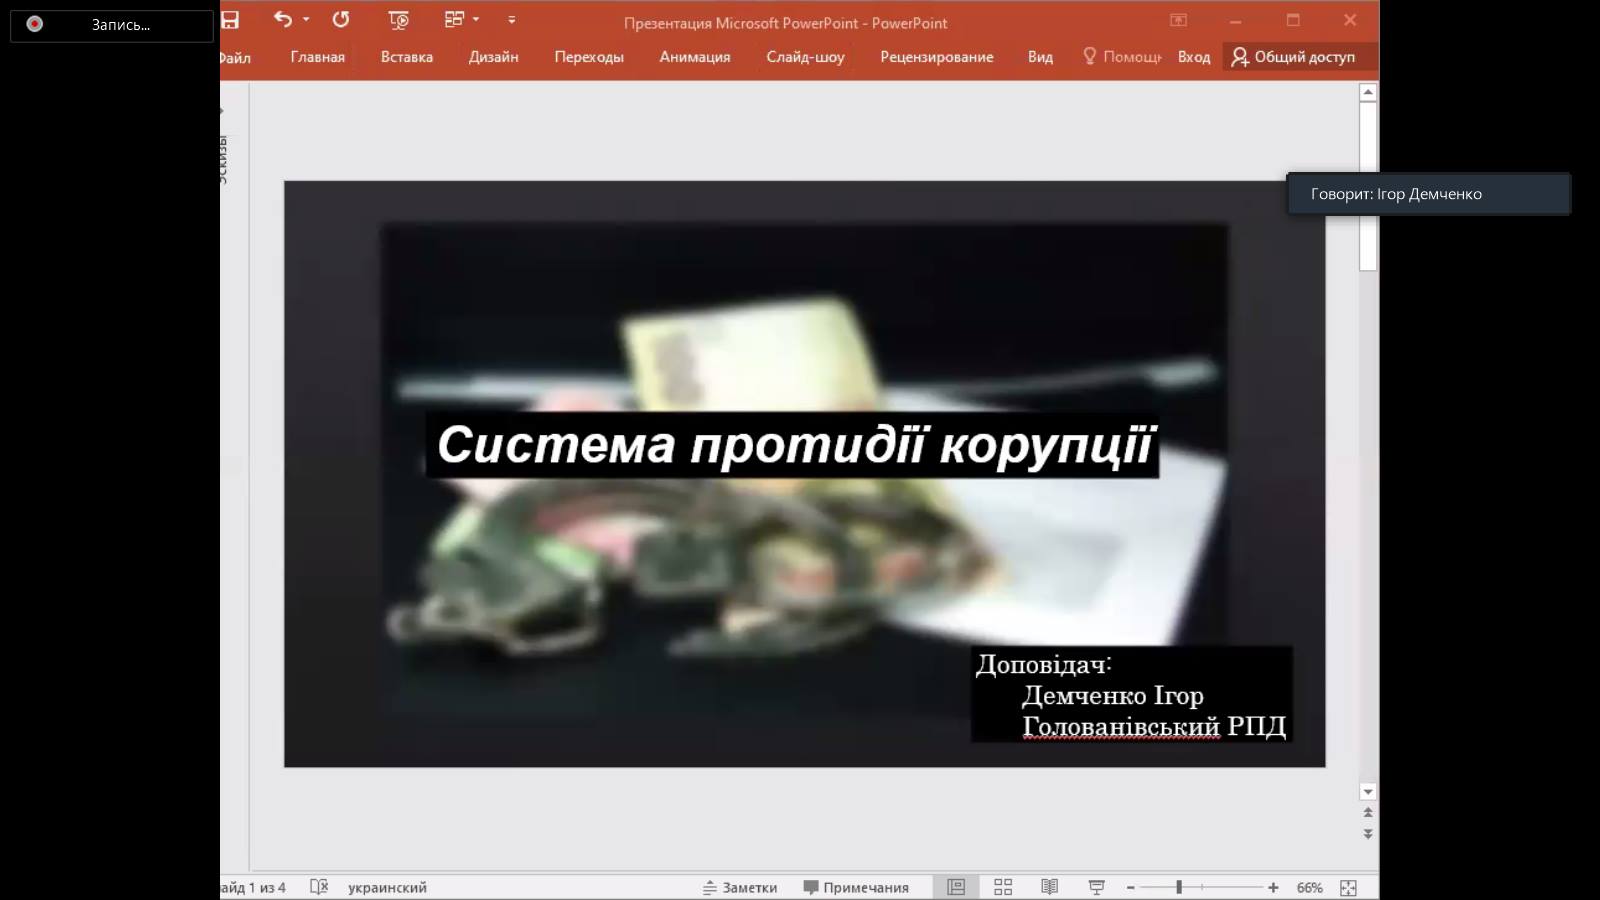Toggle the Заметки notes pane
The width and height of the screenshot is (1600, 900).
click(740, 887)
